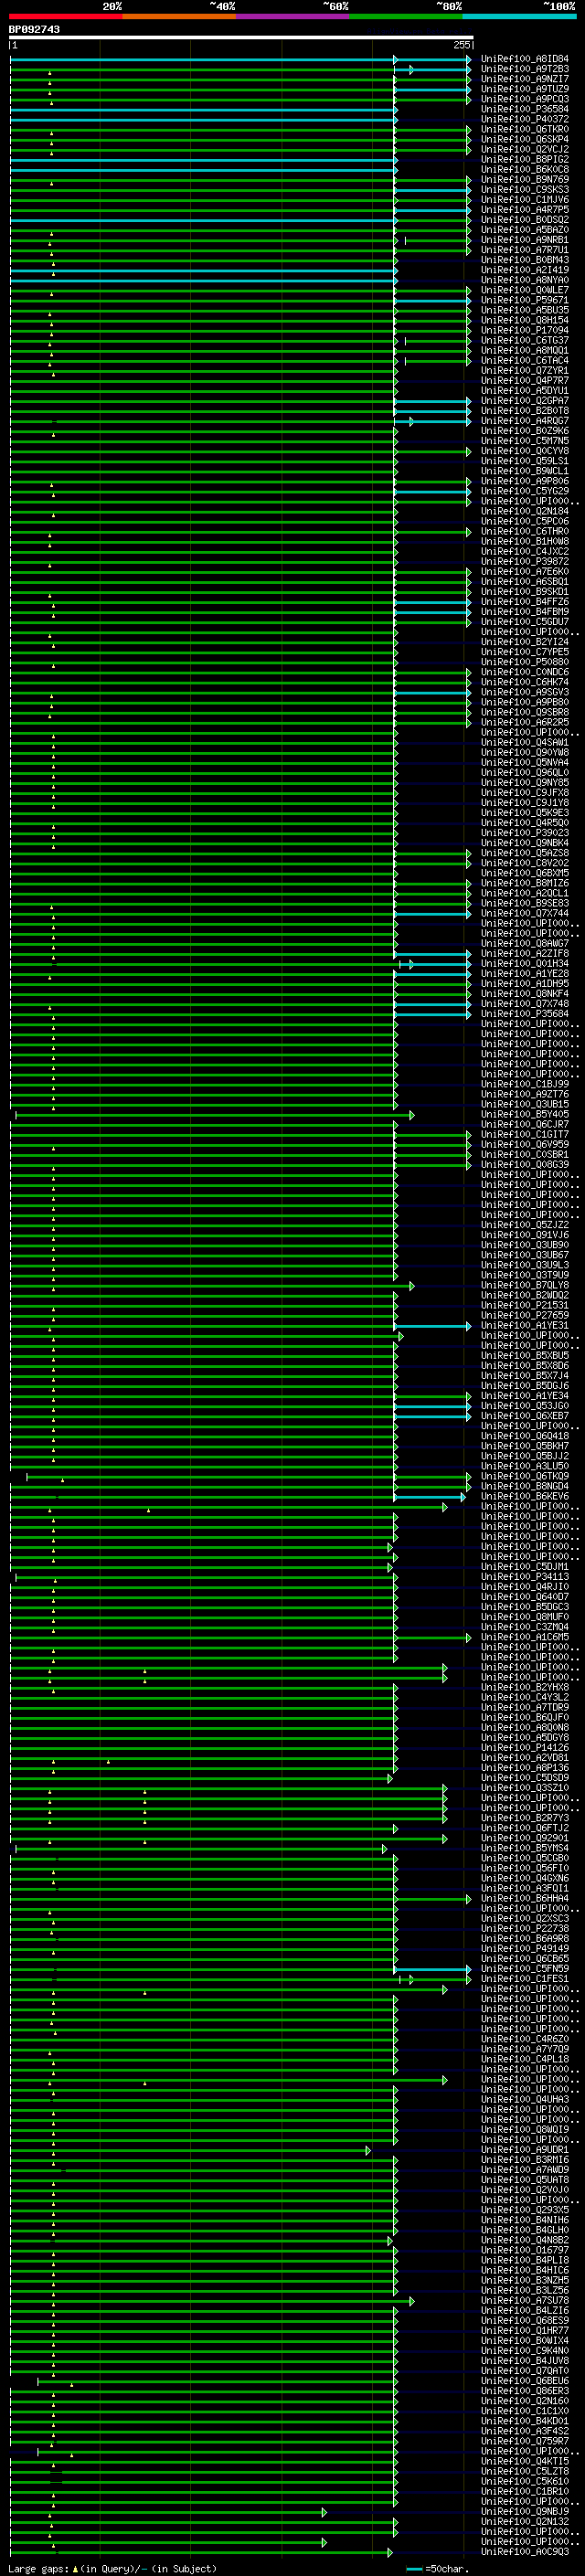Open hit UniRef100_B8PIG2
This screenshot has width=585, height=2576.
point(525,159)
